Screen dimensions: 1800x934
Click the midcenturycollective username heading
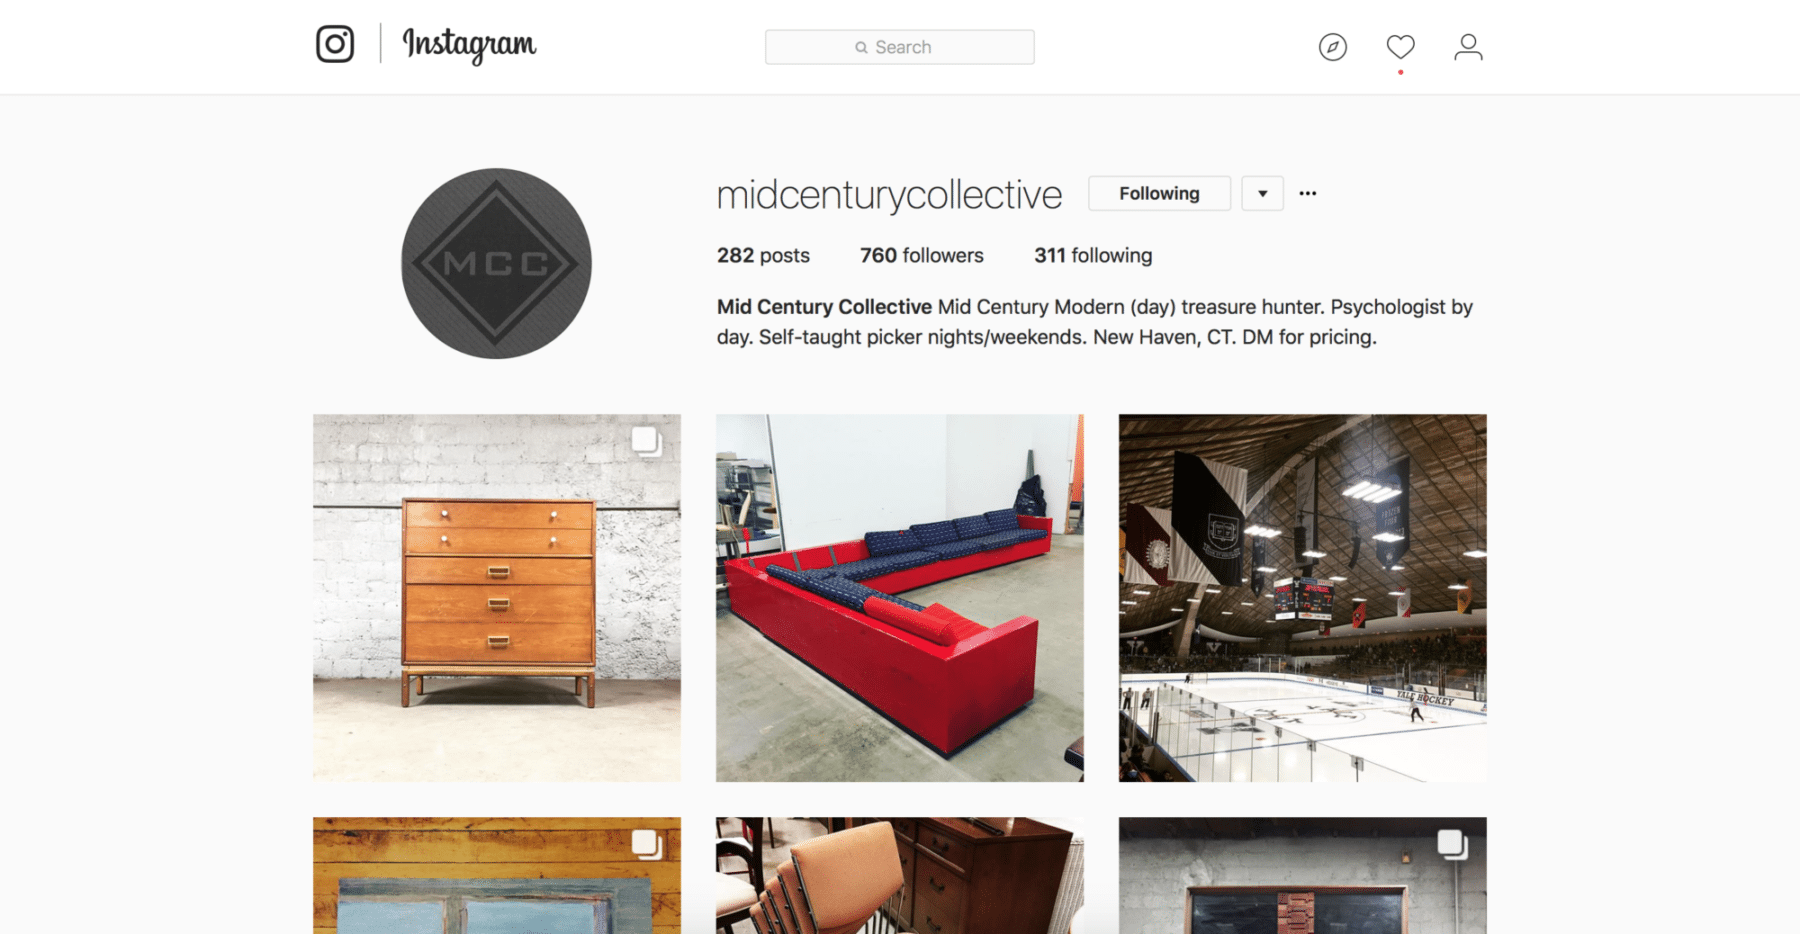pos(889,195)
